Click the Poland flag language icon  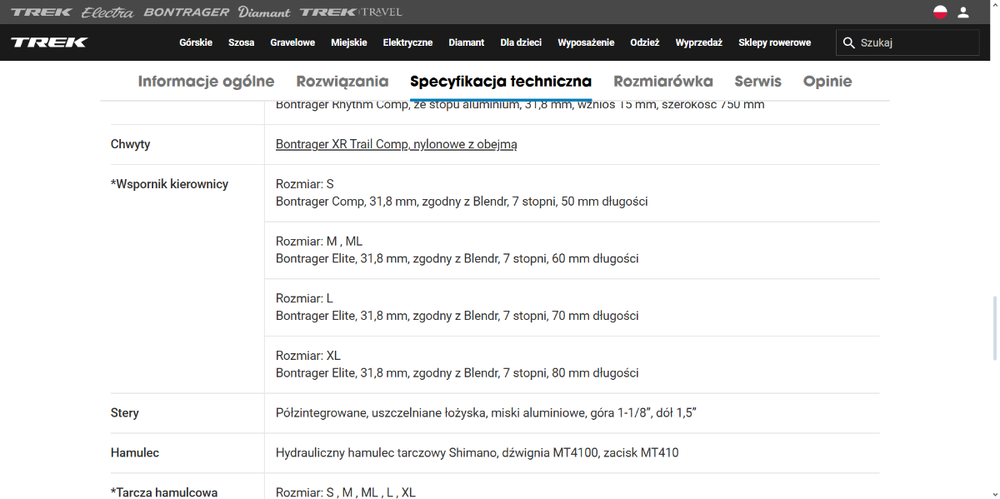(940, 12)
